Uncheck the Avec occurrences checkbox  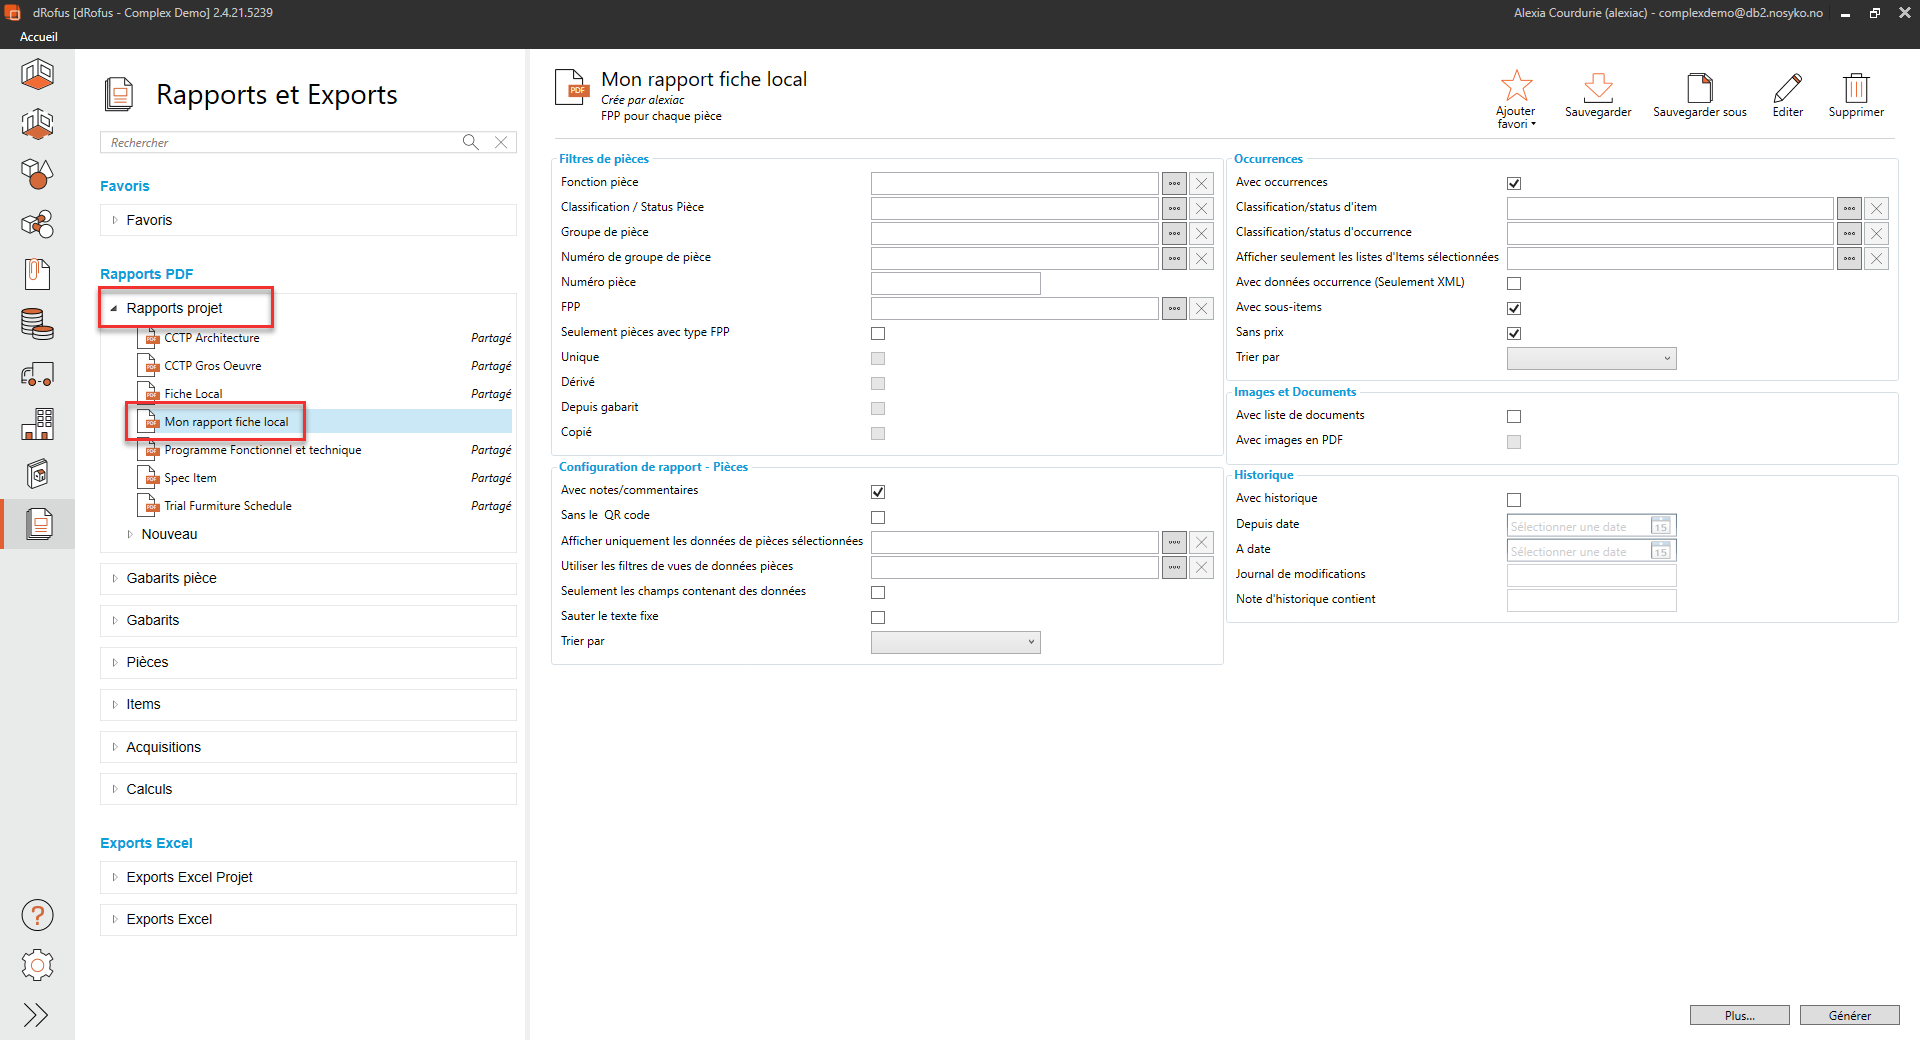(1514, 183)
